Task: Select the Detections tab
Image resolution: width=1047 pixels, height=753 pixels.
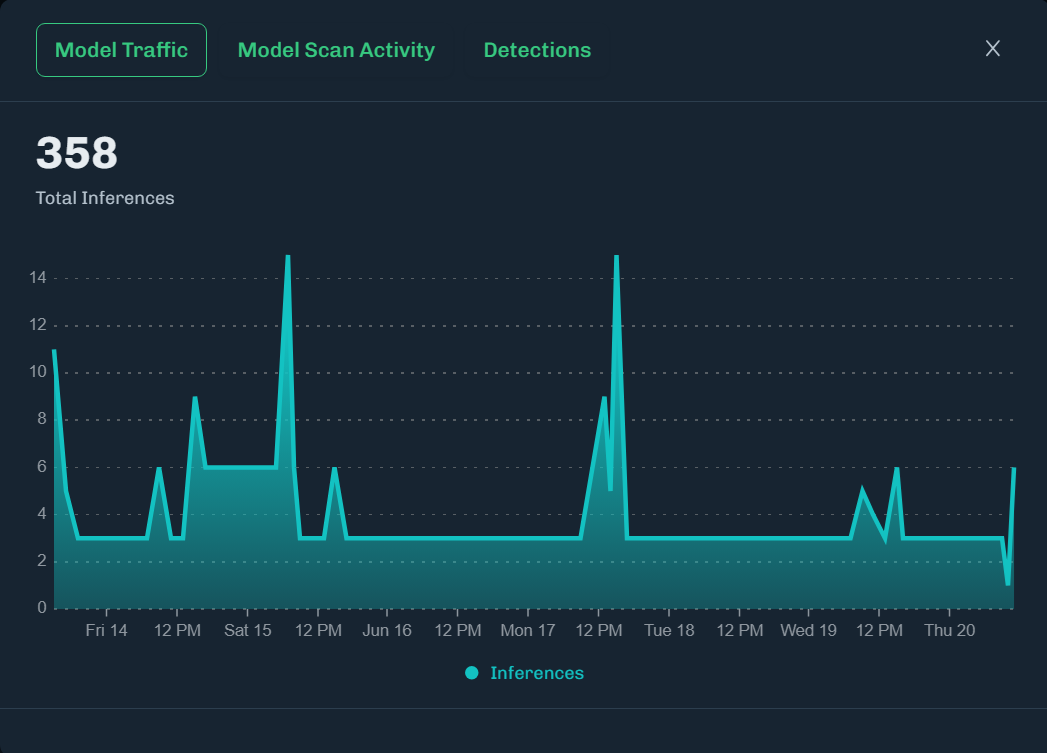Action: pos(537,50)
